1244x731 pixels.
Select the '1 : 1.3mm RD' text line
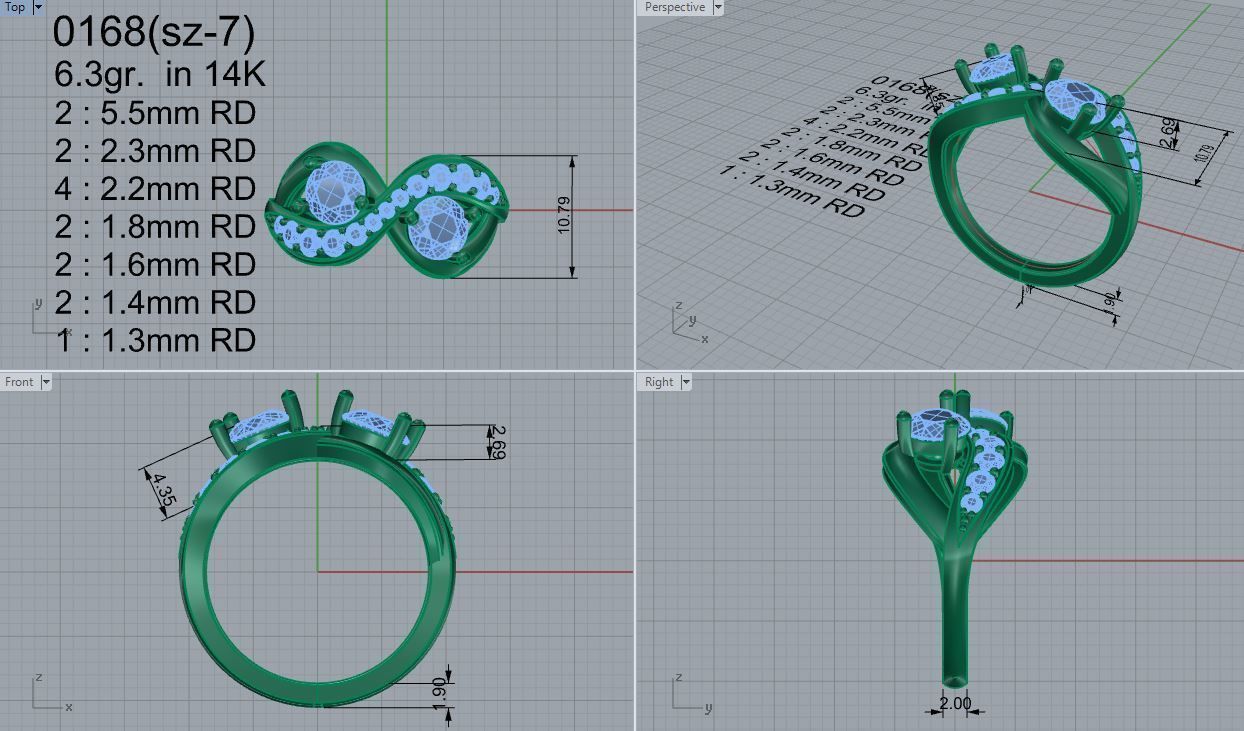tap(156, 340)
